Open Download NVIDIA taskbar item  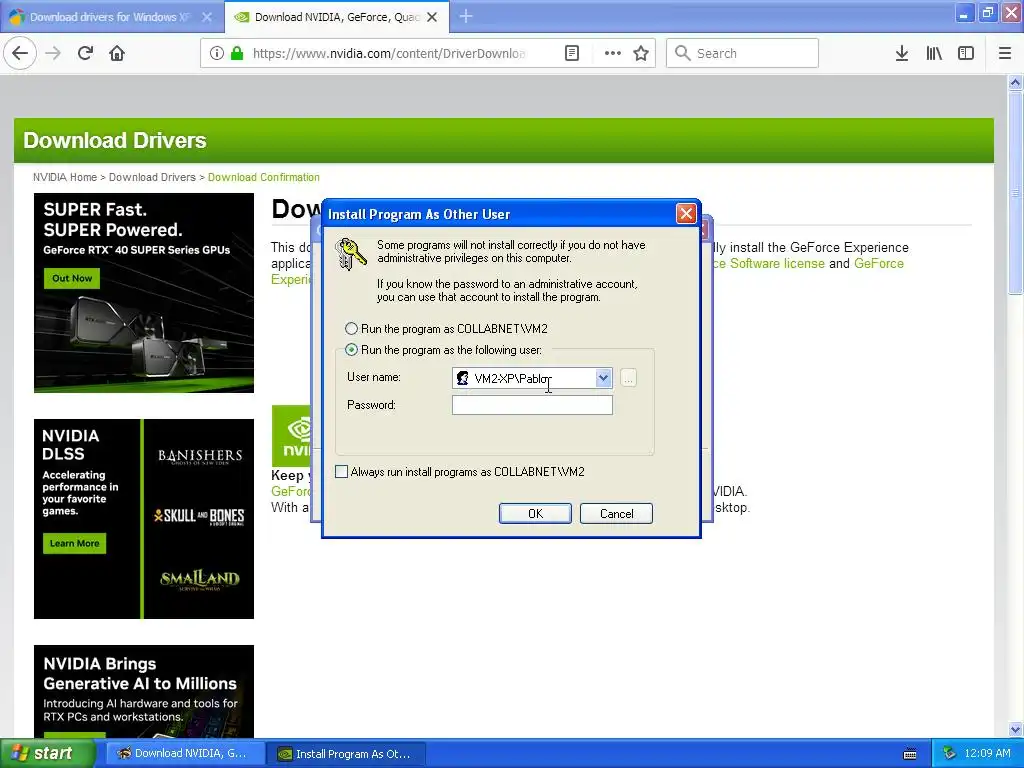point(185,754)
